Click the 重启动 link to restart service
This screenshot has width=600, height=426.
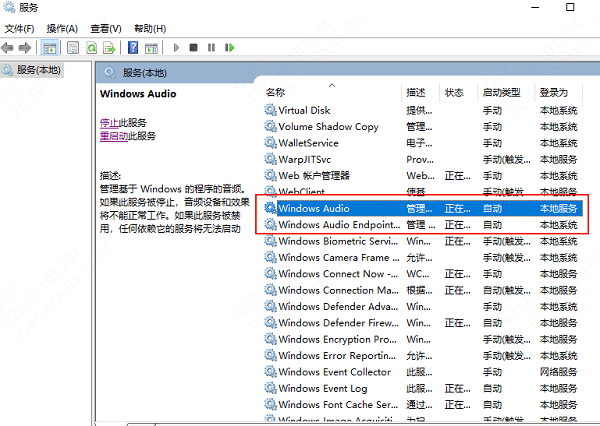114,136
